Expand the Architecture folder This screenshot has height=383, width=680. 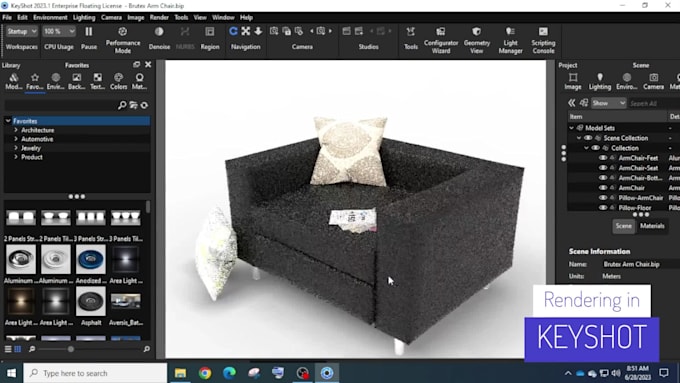tap(16, 130)
